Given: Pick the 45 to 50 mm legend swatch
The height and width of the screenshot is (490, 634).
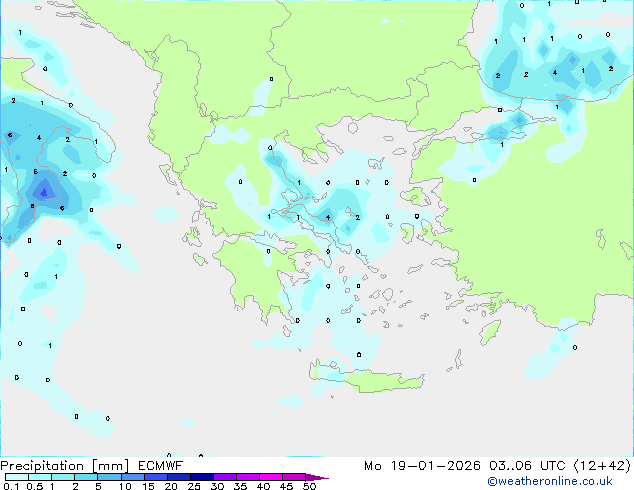Looking at the screenshot, I should tap(294, 477).
